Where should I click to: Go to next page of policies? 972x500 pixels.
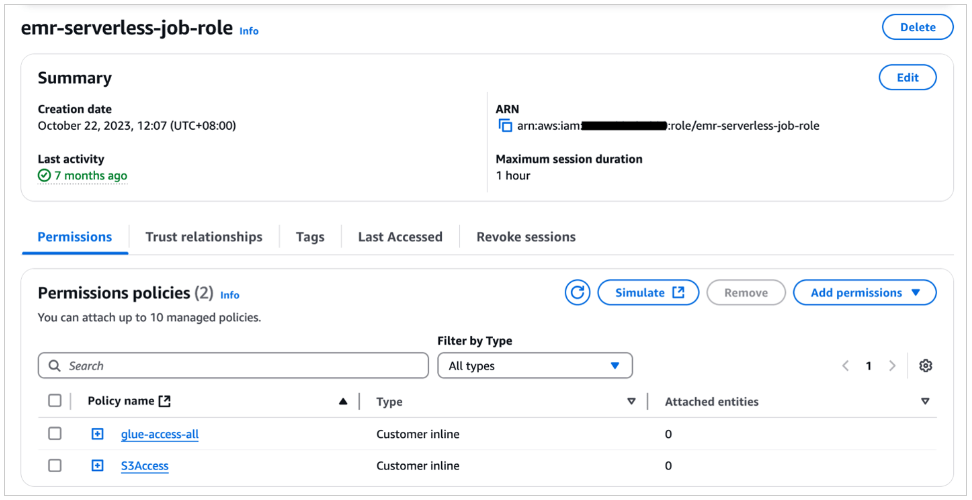(x=892, y=366)
